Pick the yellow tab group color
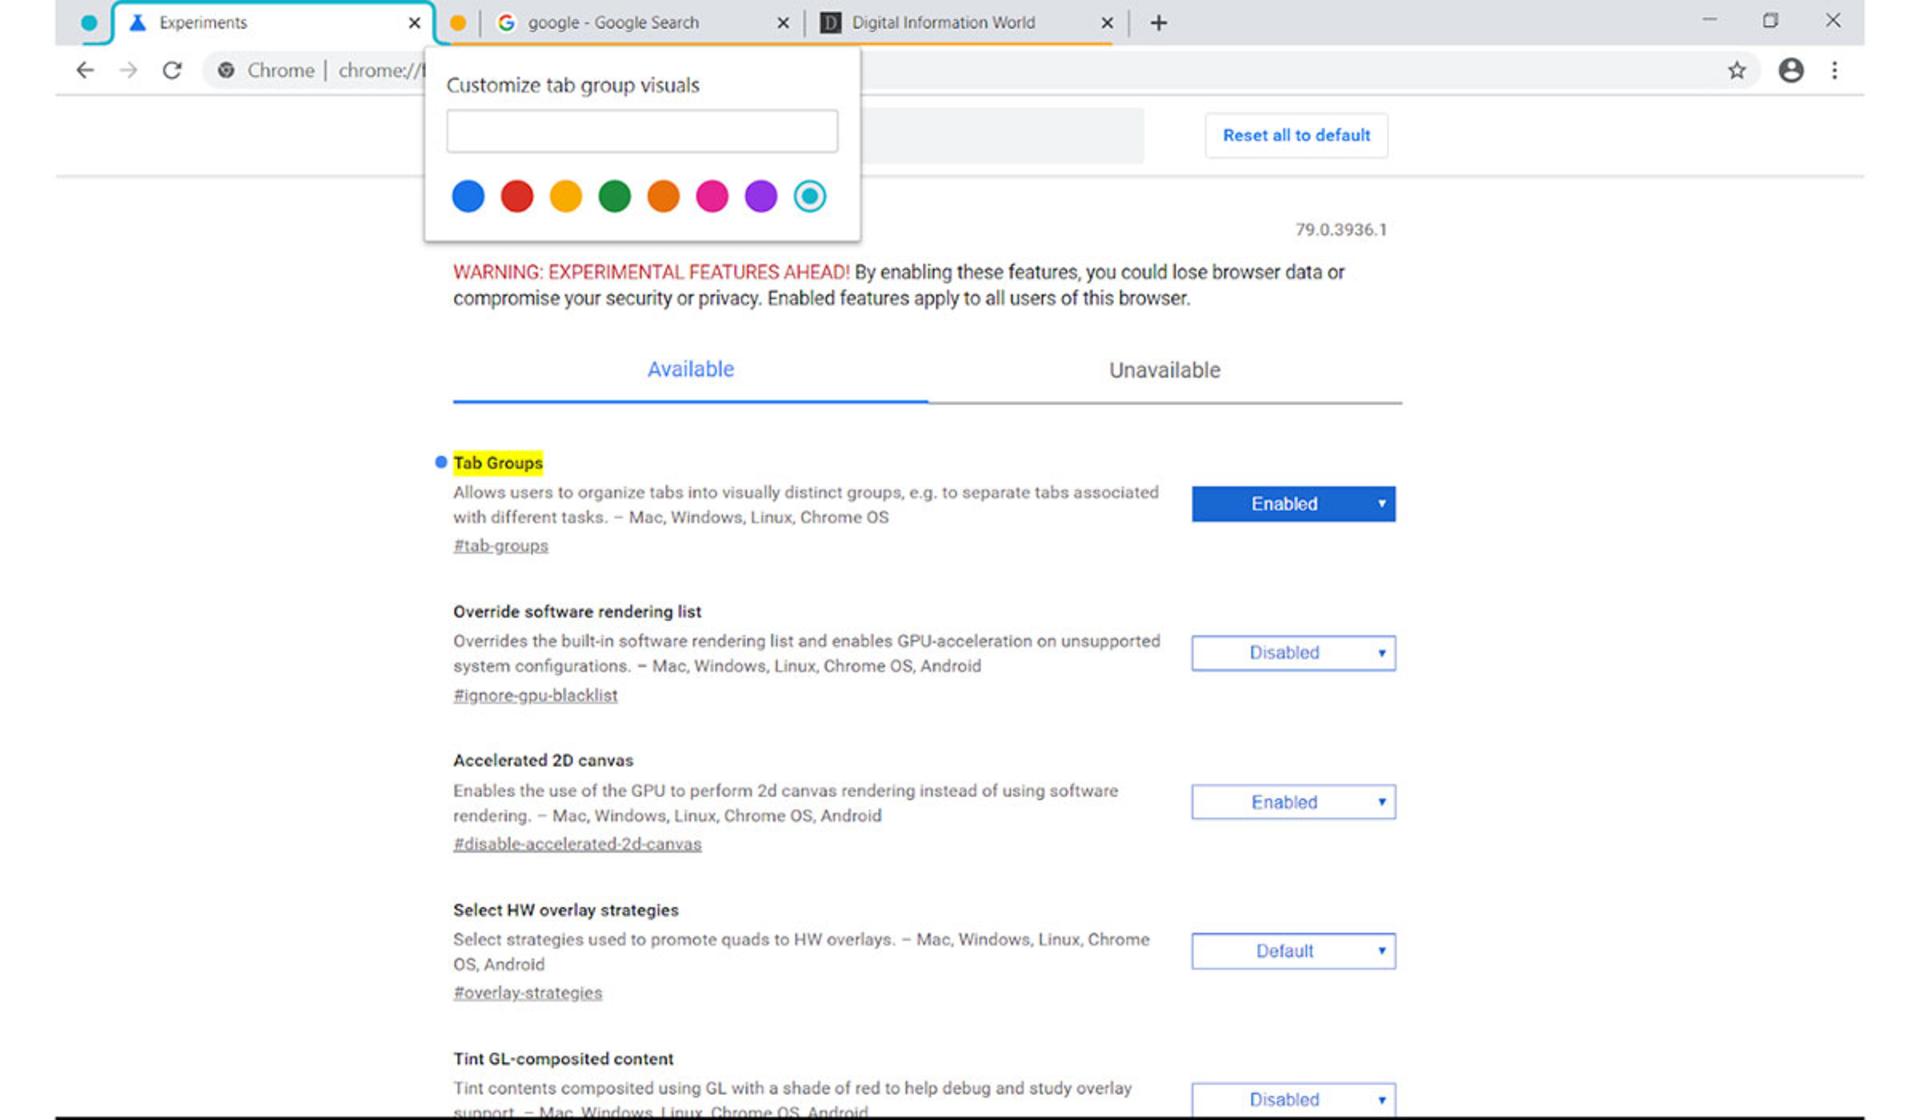 click(566, 196)
